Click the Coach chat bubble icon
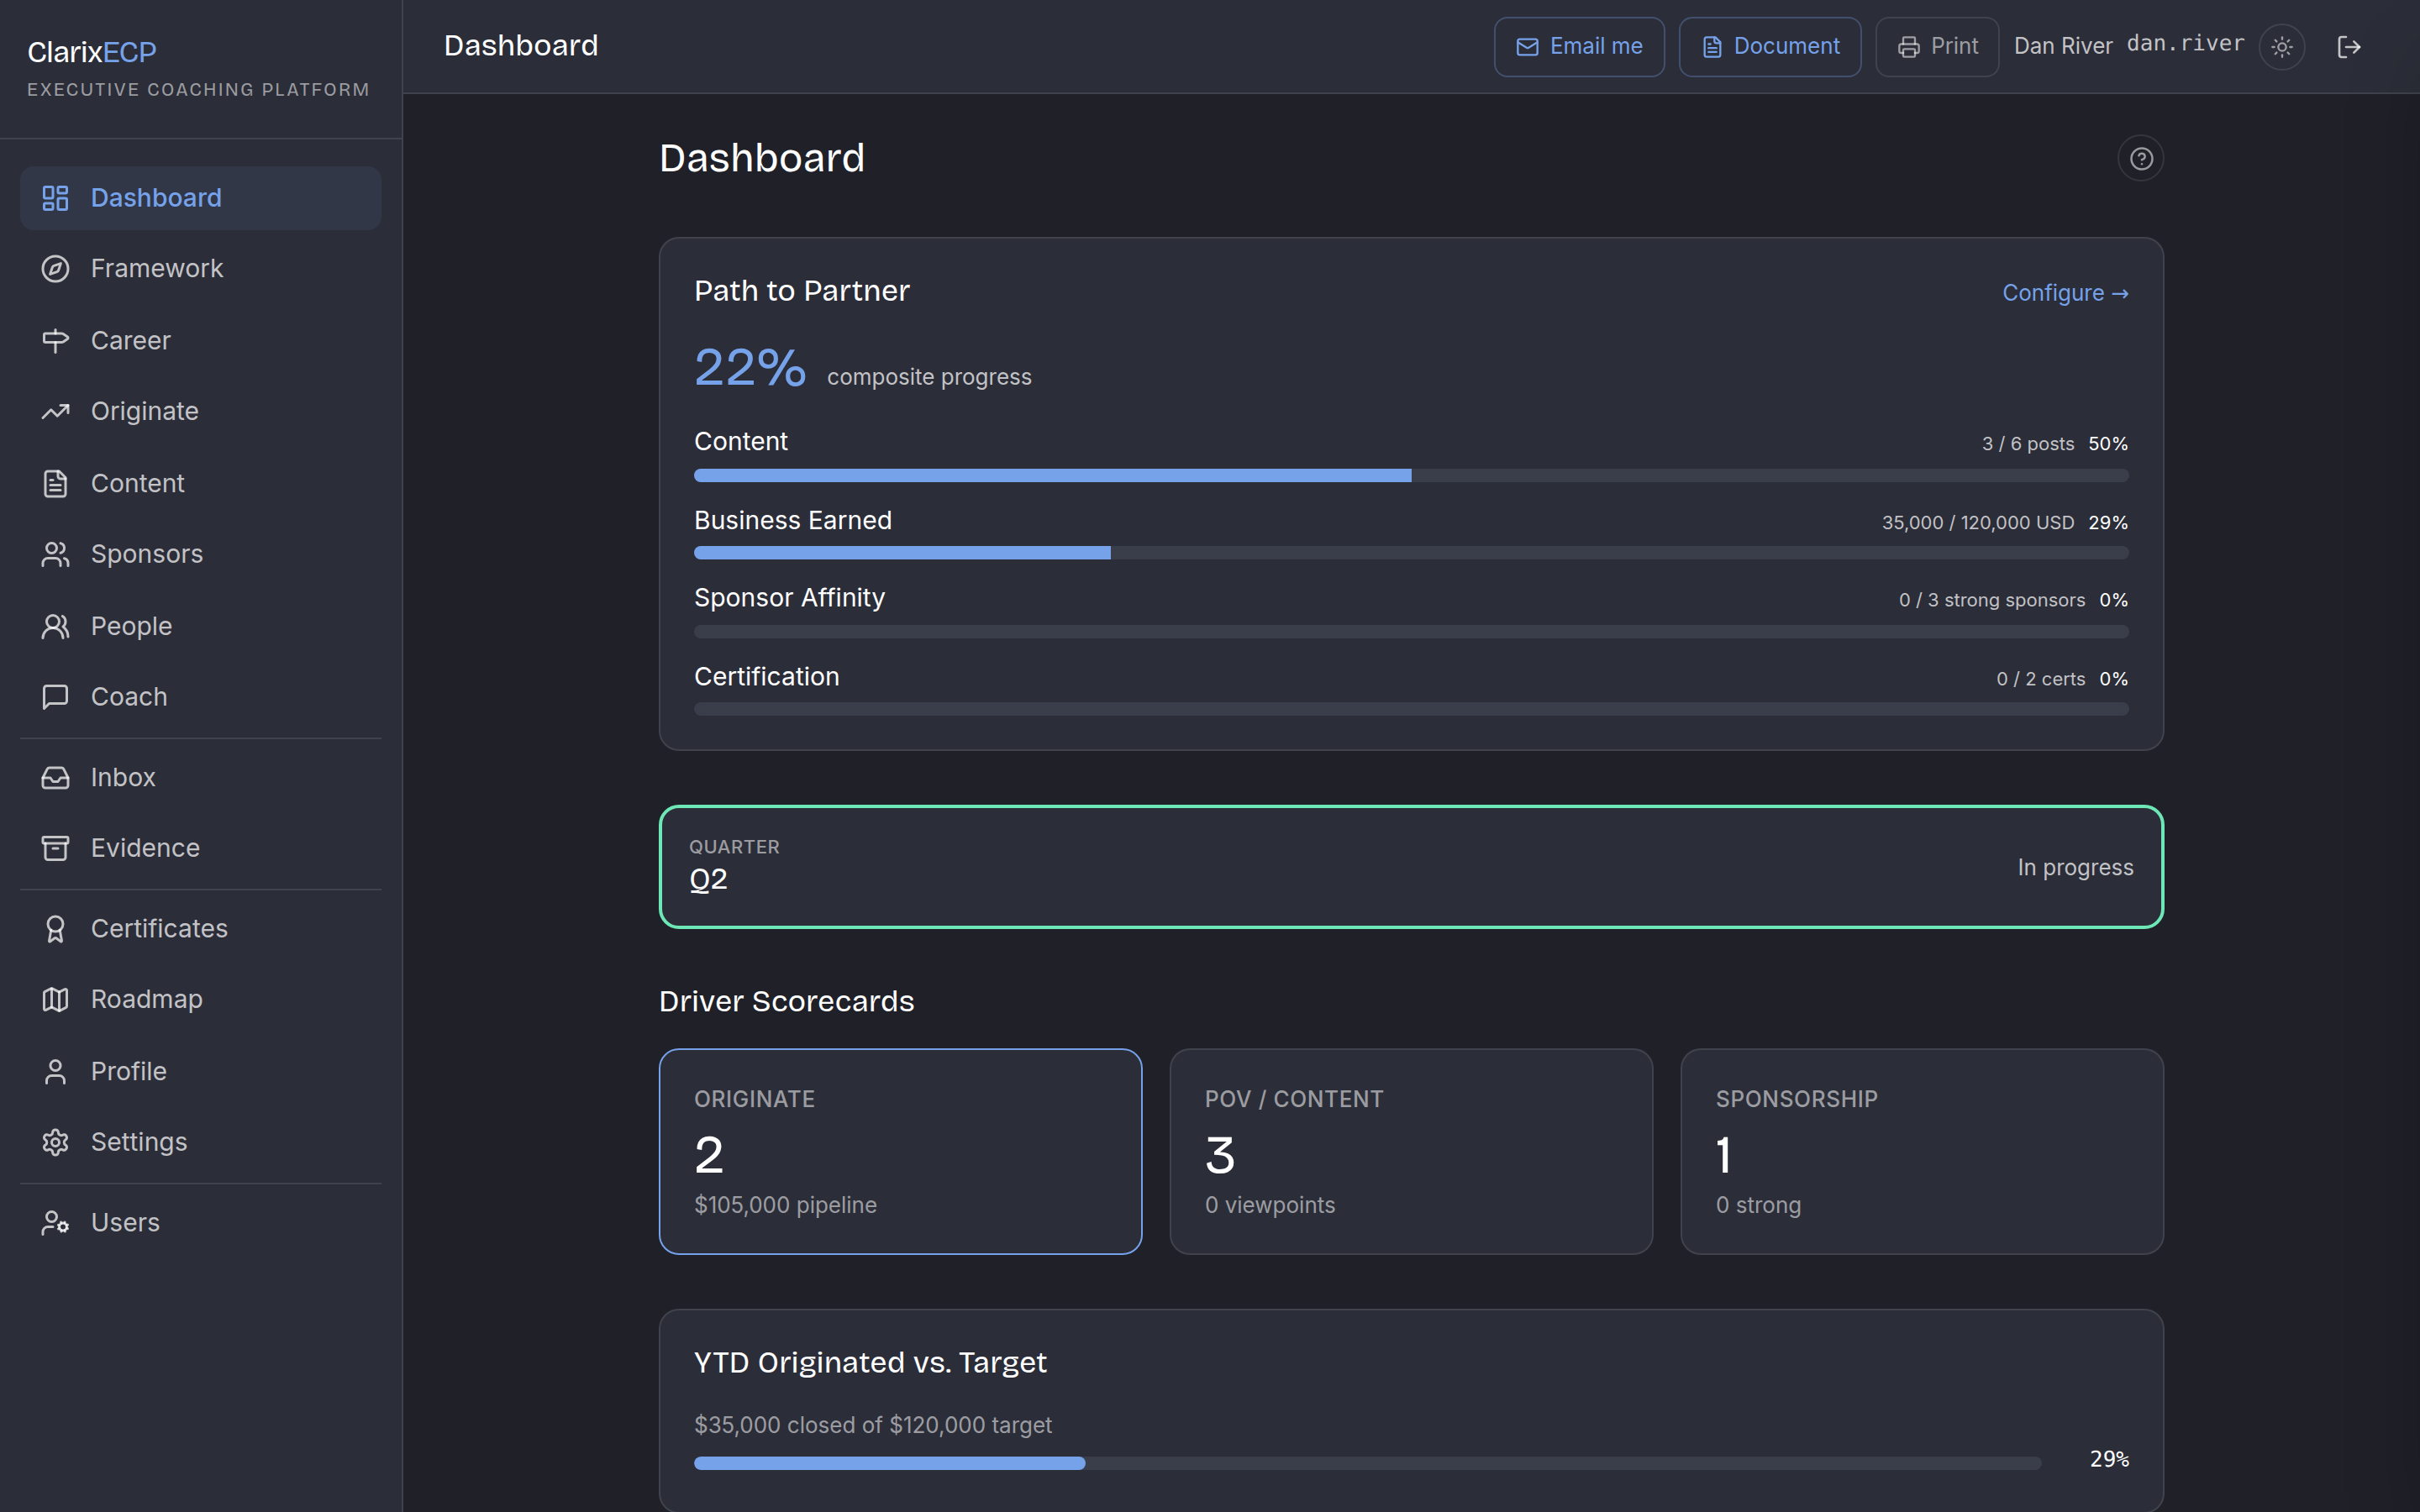Viewport: 2420px width, 1512px height. (x=55, y=696)
